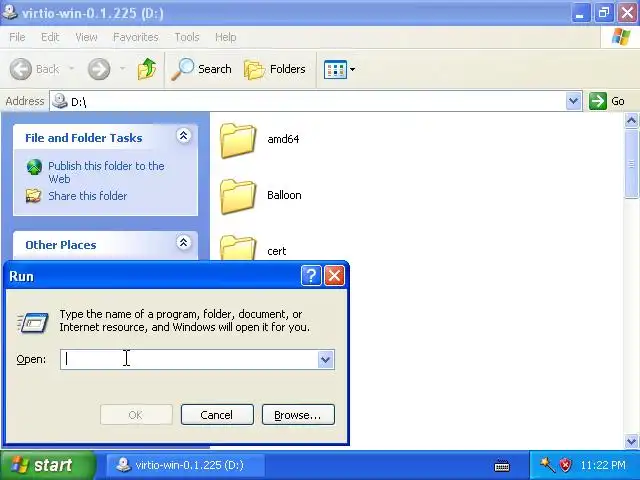
Task: Click the cert folder name
Action: point(277,251)
